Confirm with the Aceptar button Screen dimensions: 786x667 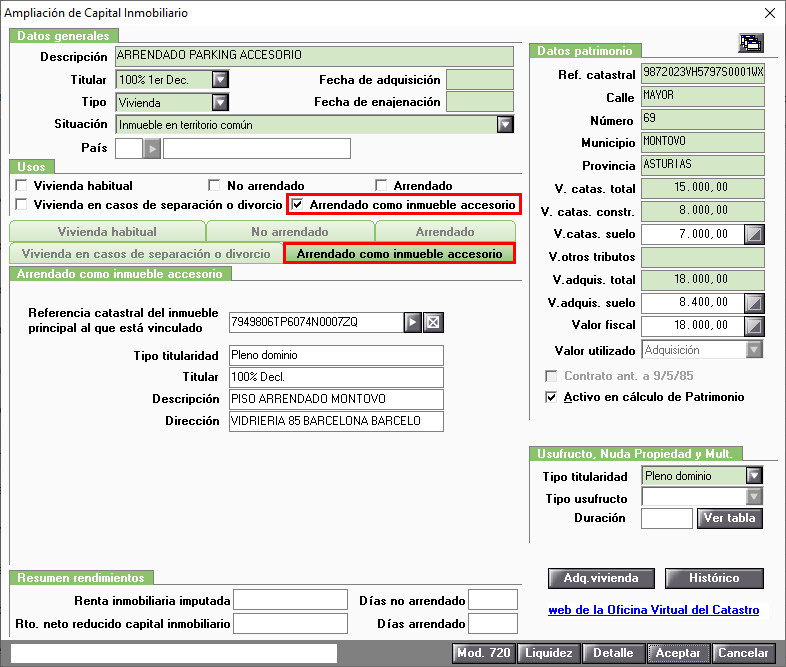678,653
